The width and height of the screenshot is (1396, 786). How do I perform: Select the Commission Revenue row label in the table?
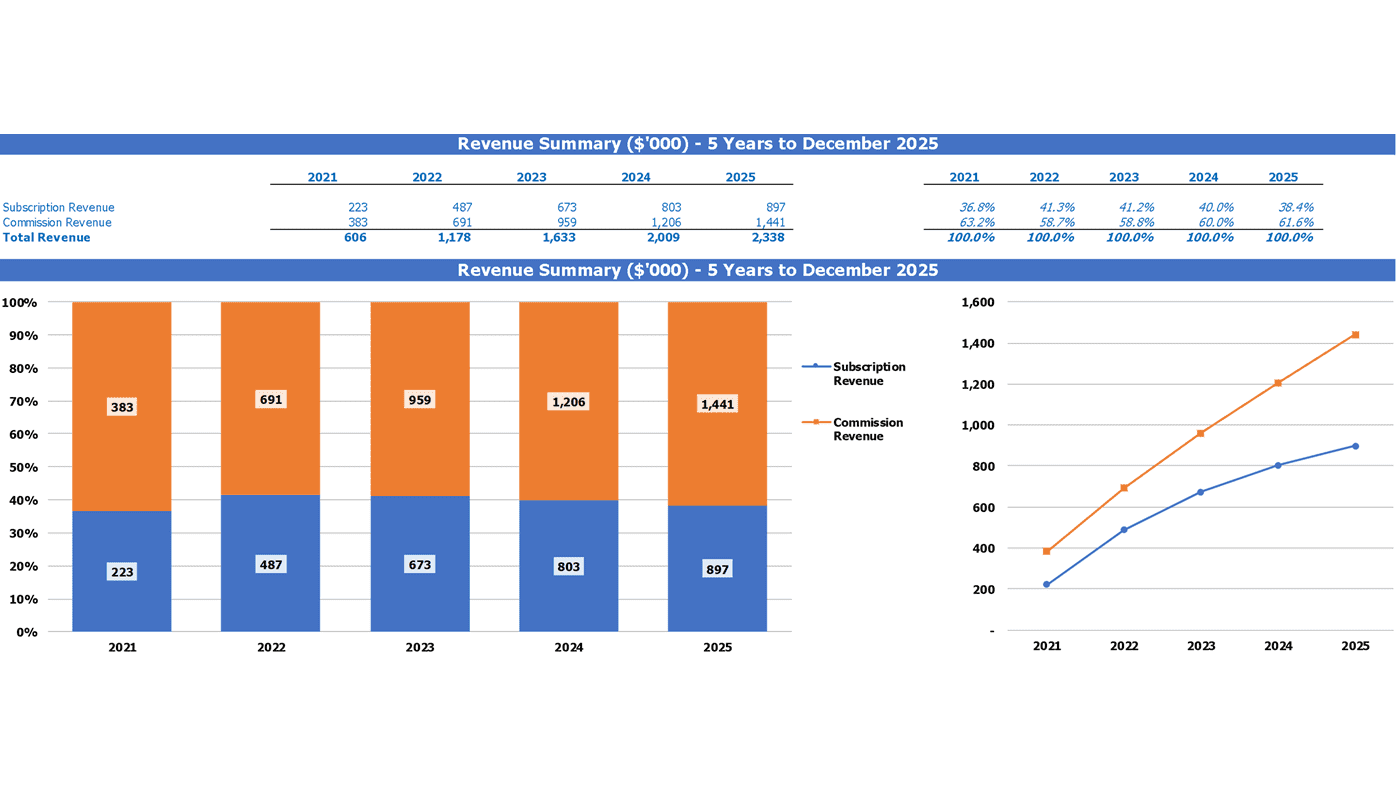[x=57, y=222]
